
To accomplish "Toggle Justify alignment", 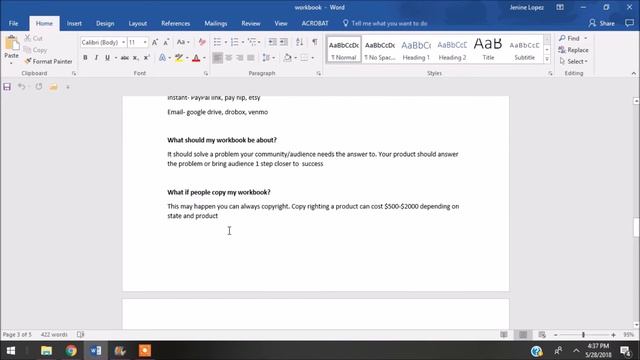I will click(251, 58).
